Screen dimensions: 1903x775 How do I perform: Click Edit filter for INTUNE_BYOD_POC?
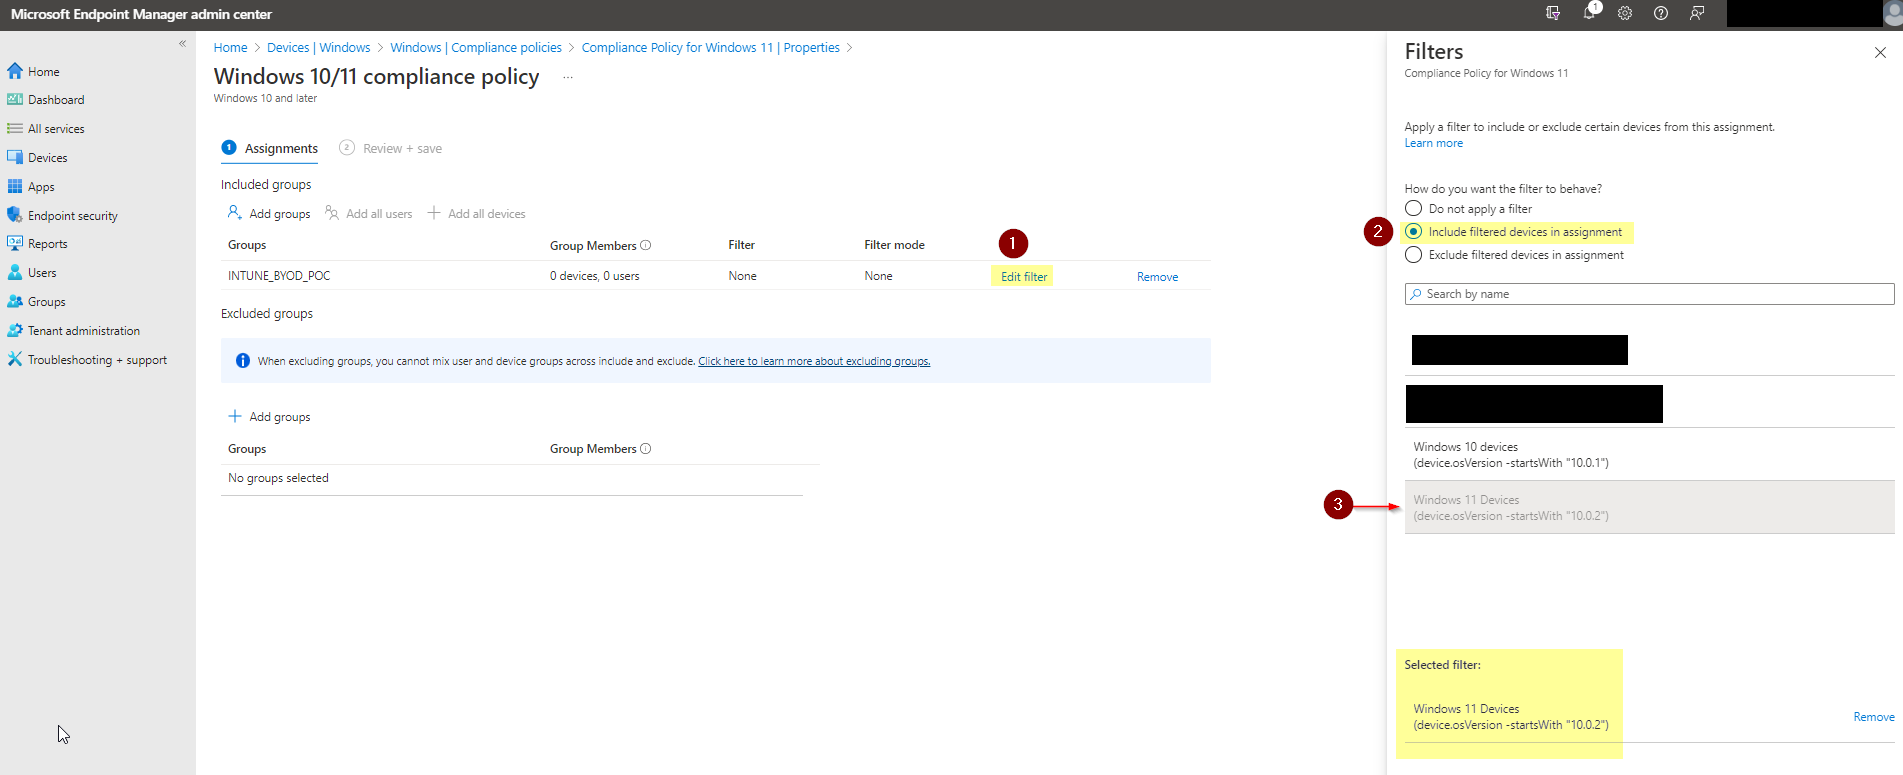coord(1024,277)
